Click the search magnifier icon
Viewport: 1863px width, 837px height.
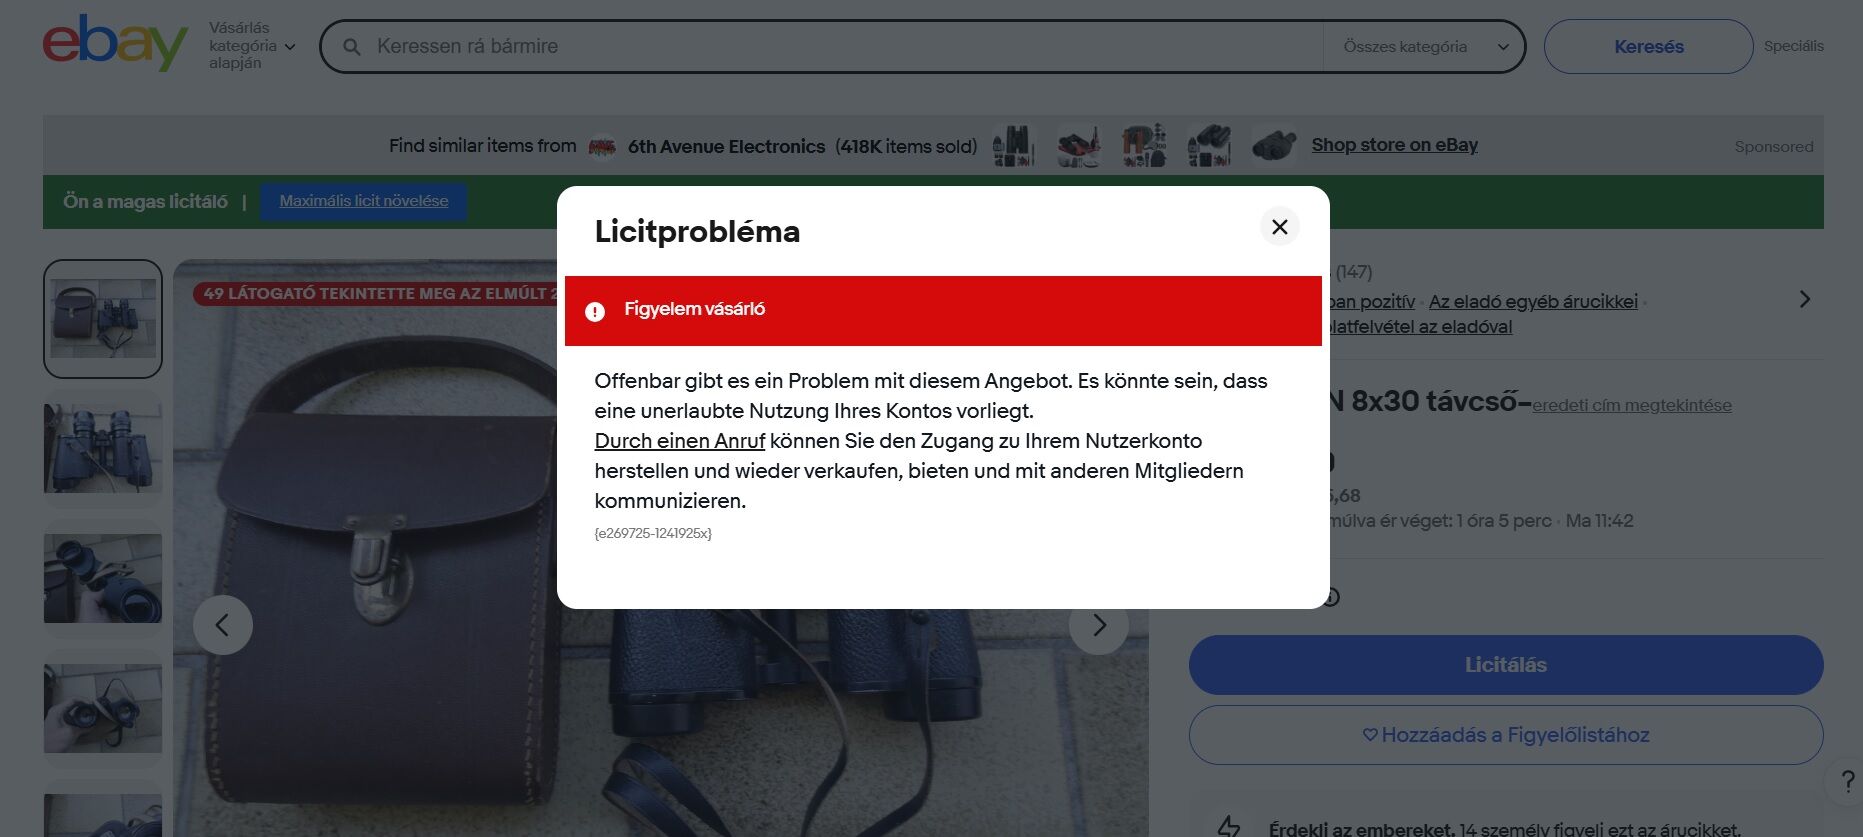point(351,47)
